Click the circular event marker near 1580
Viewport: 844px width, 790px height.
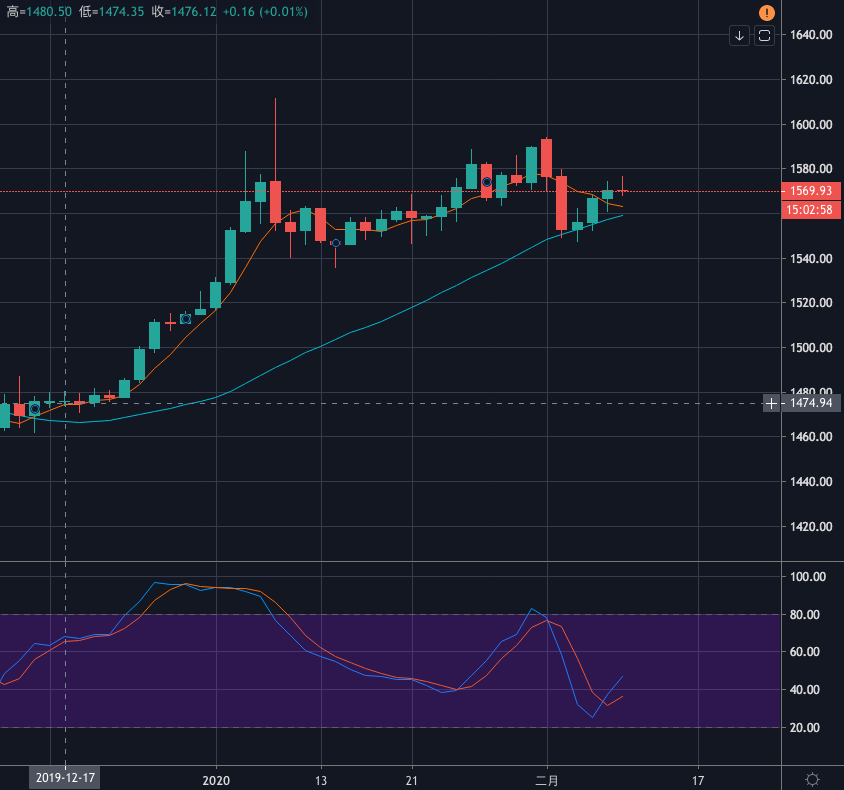point(487,182)
